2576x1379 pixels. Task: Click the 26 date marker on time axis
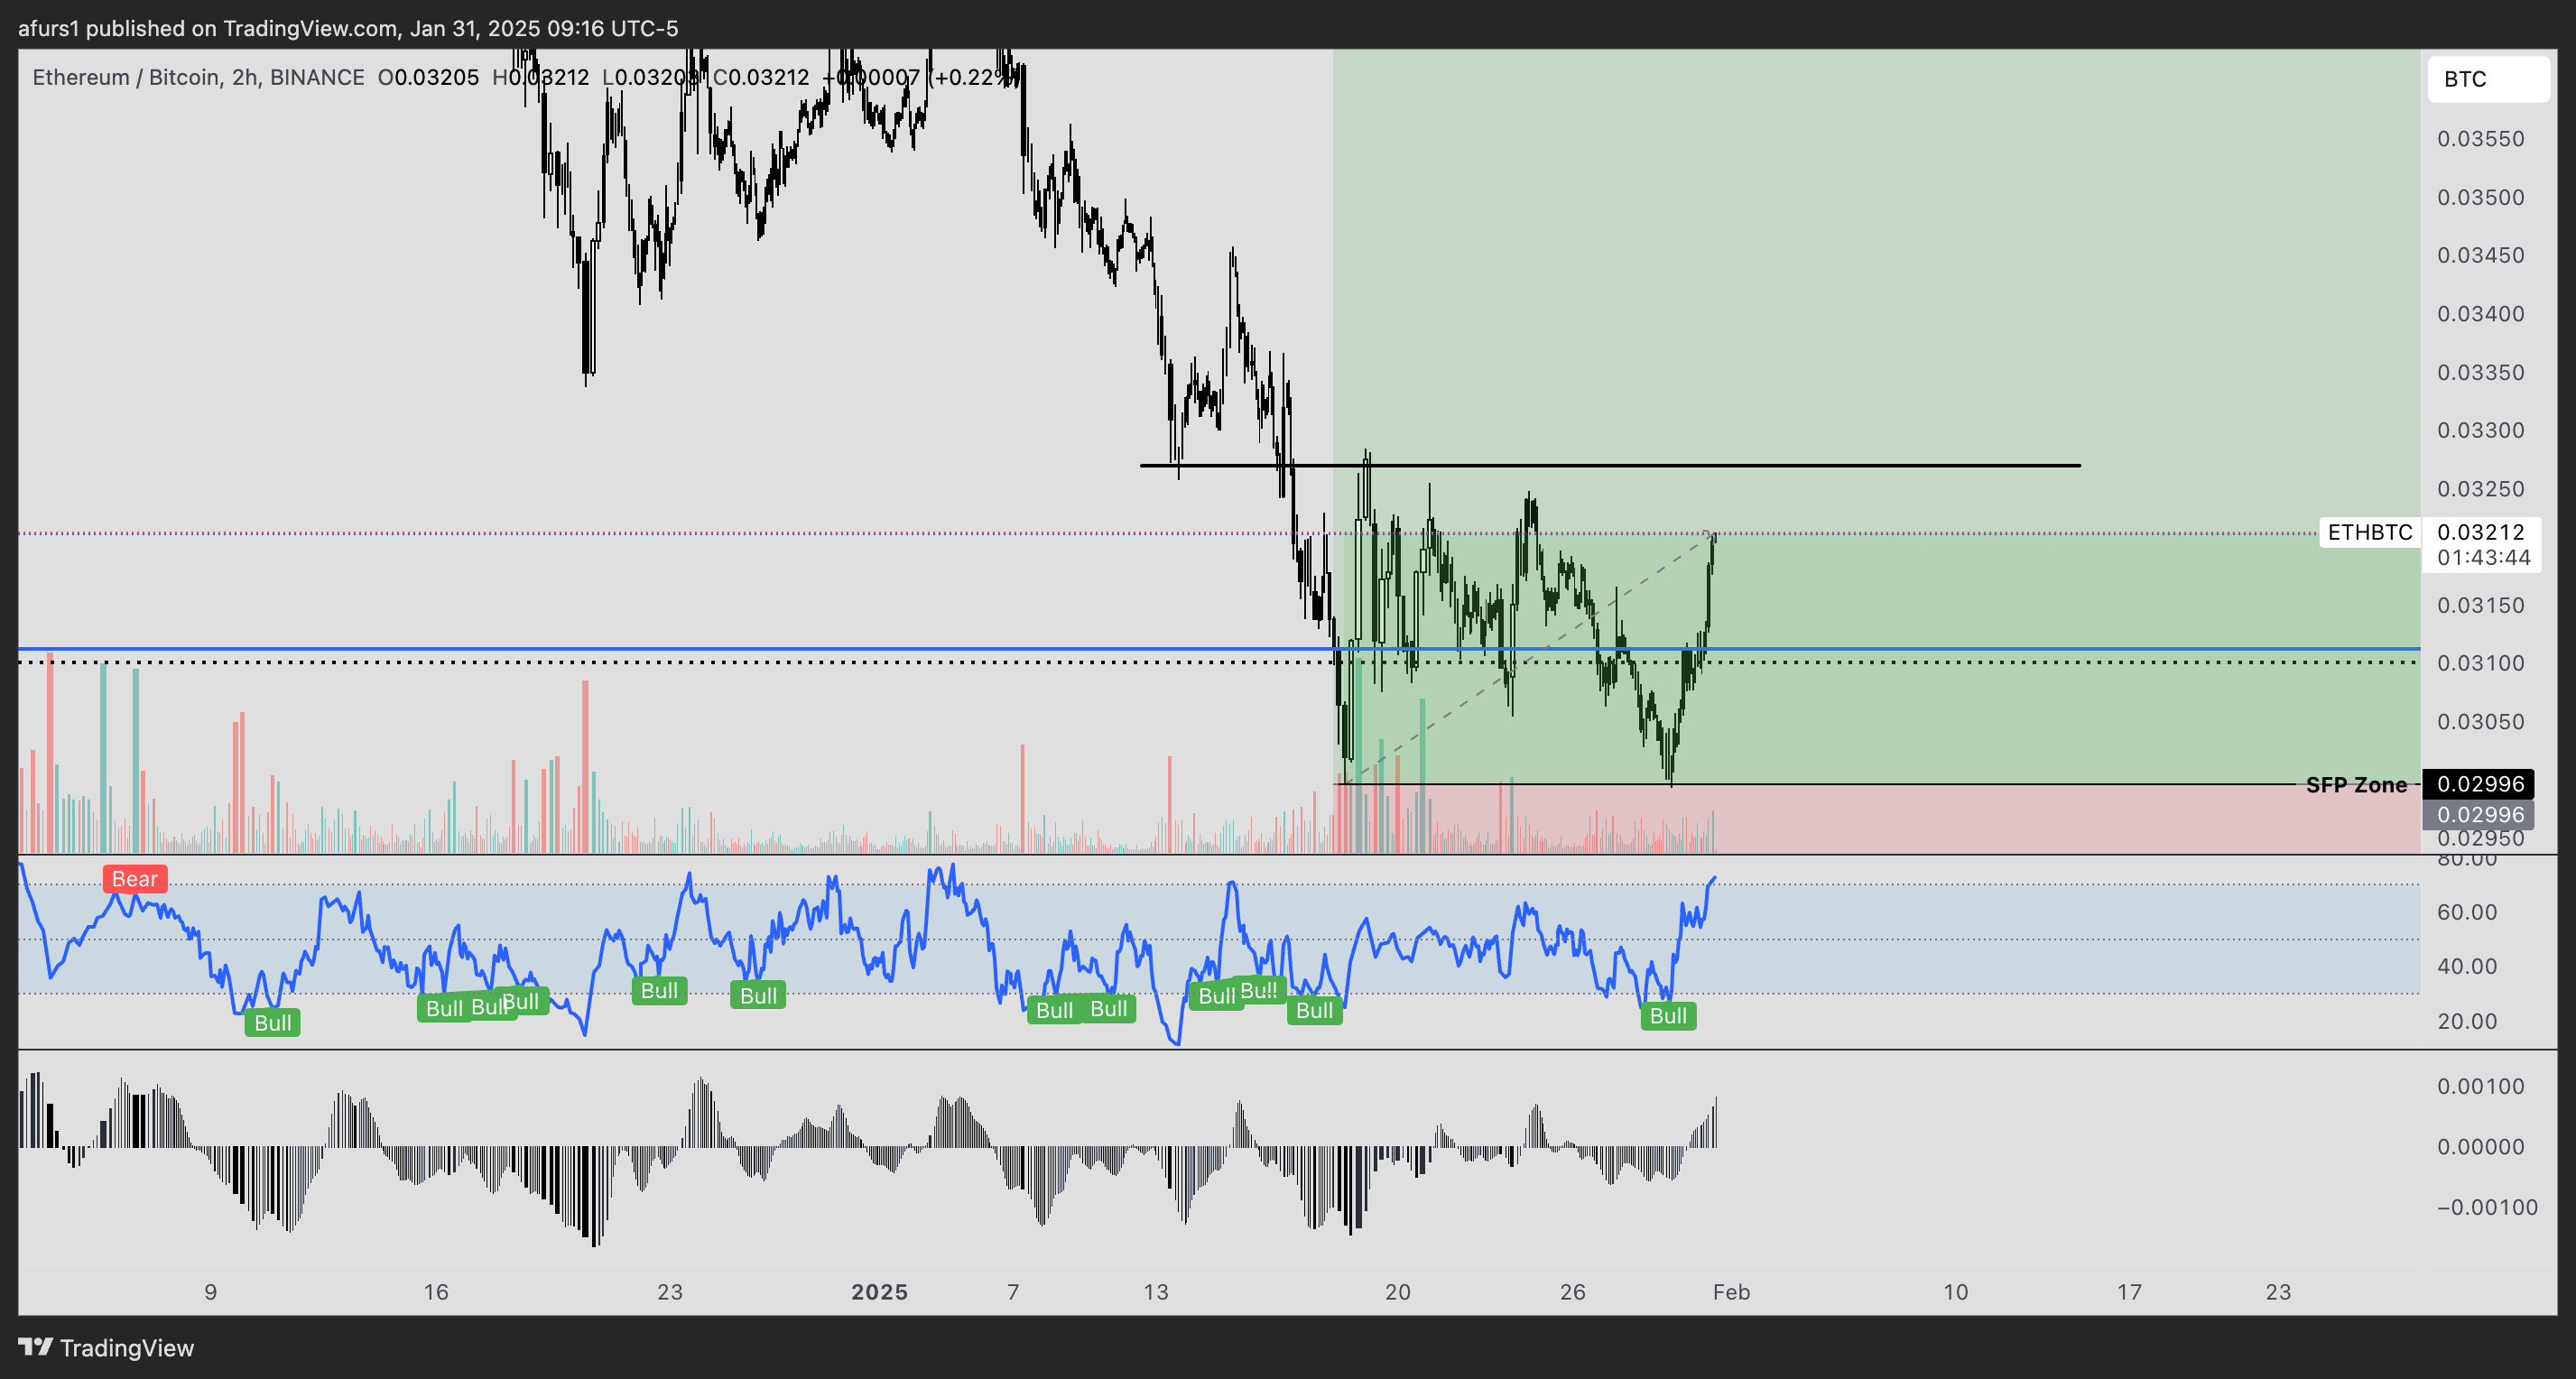(1573, 1292)
